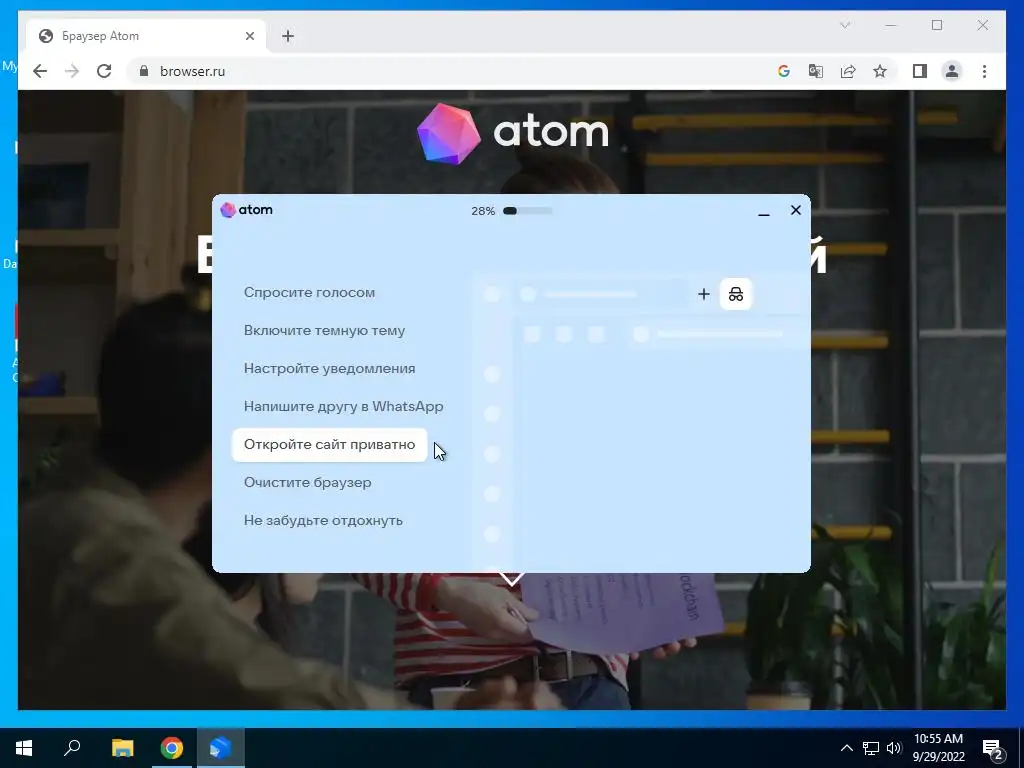Open the Chrome three-dot menu

click(984, 71)
